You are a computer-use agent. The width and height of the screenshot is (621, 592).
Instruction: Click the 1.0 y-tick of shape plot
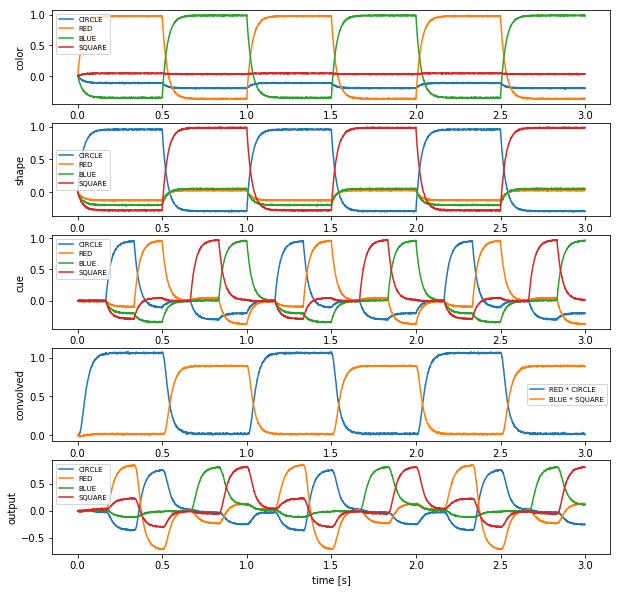coord(38,127)
